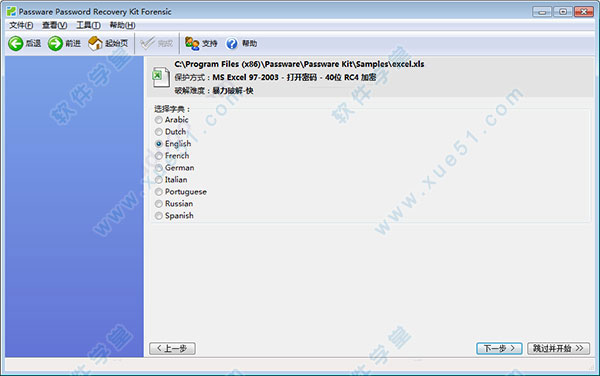Click the Passware app icon in title bar
Image resolution: width=600 pixels, height=376 pixels.
[11, 11]
